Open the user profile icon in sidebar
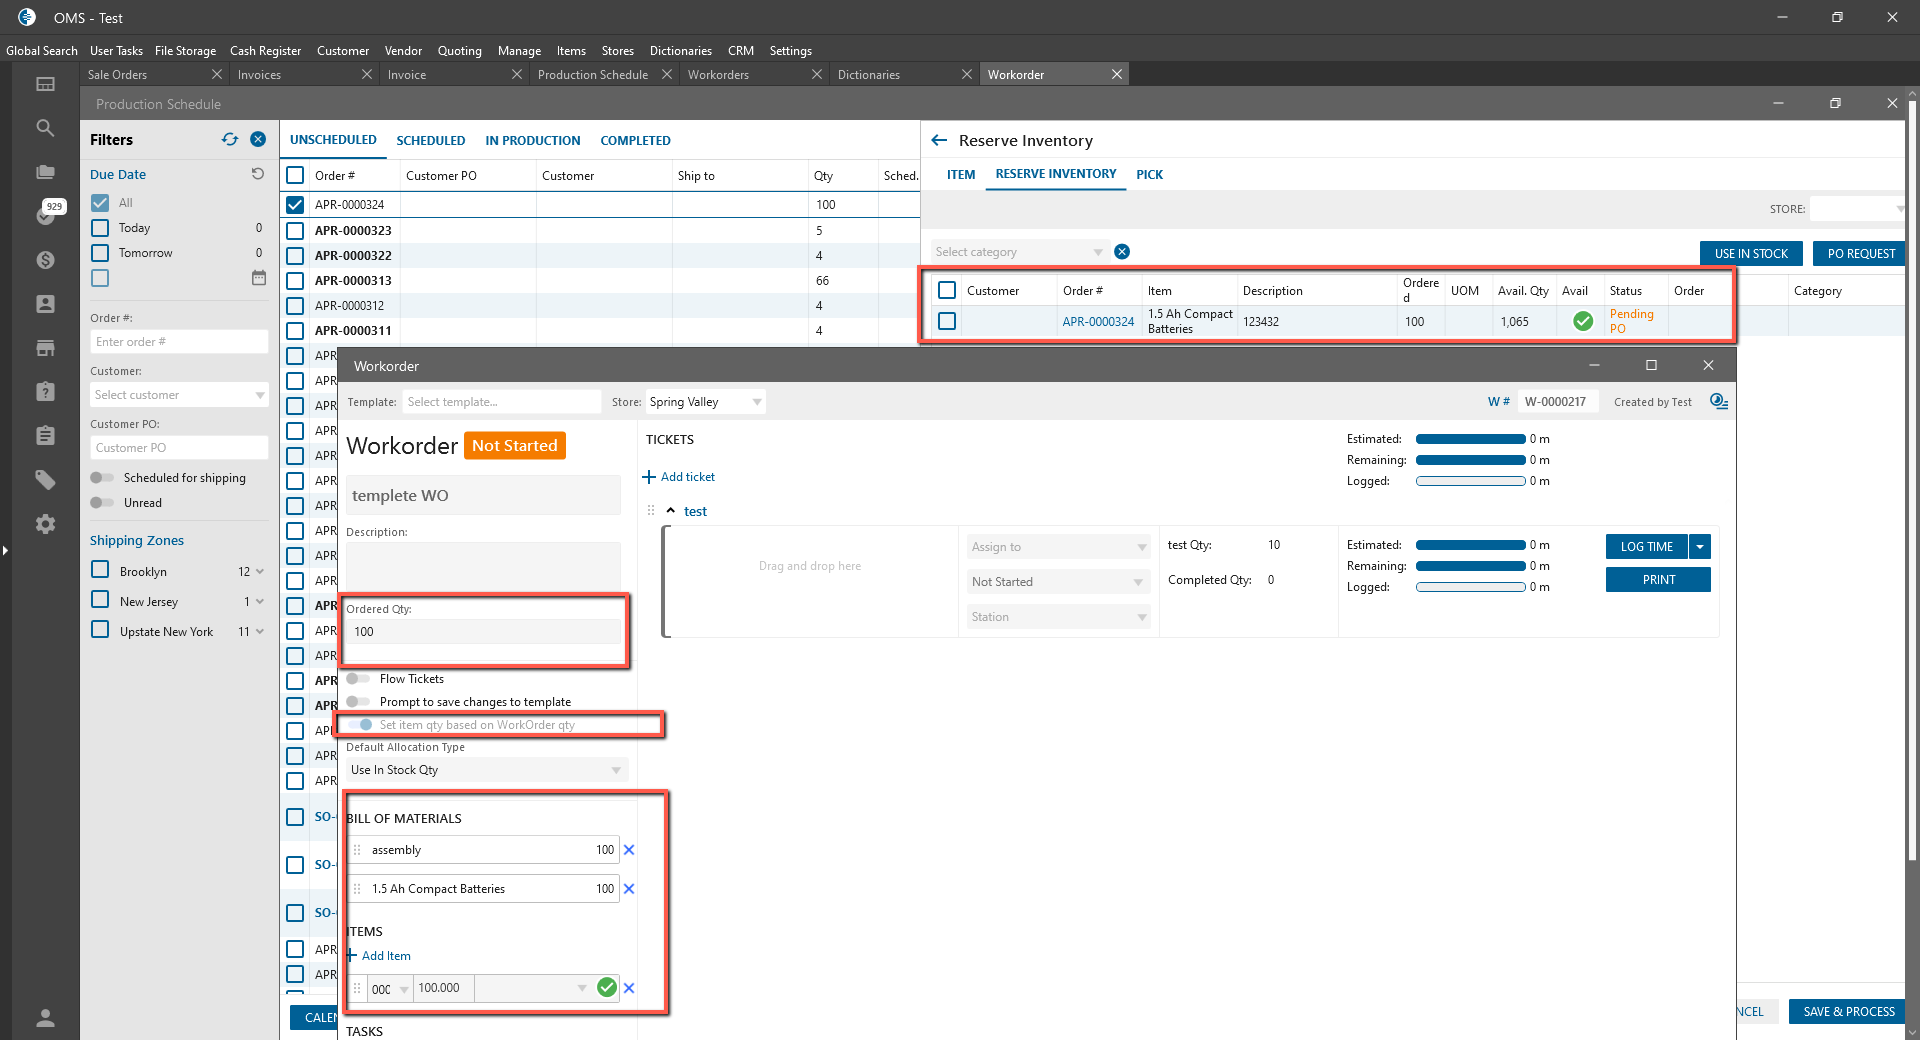The height and width of the screenshot is (1040, 1920). point(45,1018)
